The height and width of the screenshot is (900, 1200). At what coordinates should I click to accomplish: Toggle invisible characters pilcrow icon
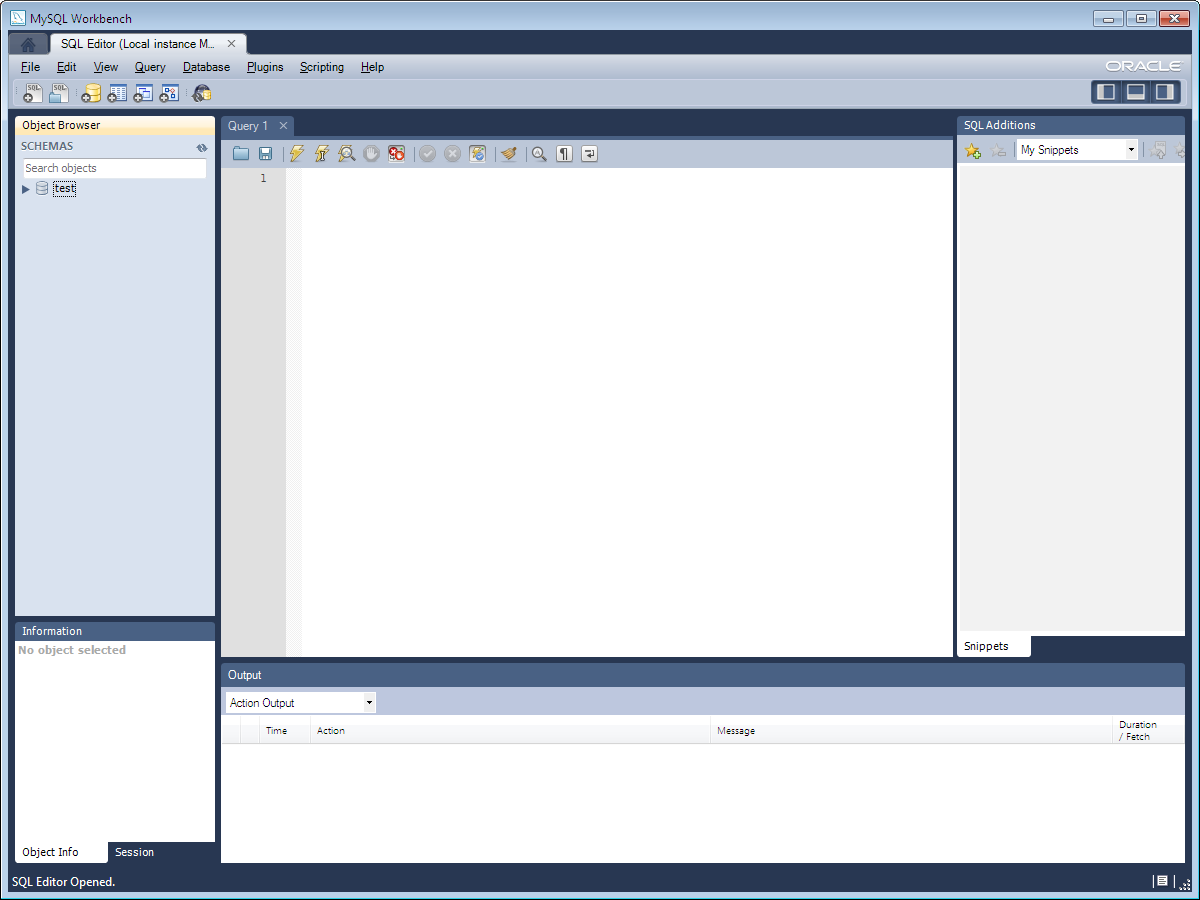[x=565, y=154]
